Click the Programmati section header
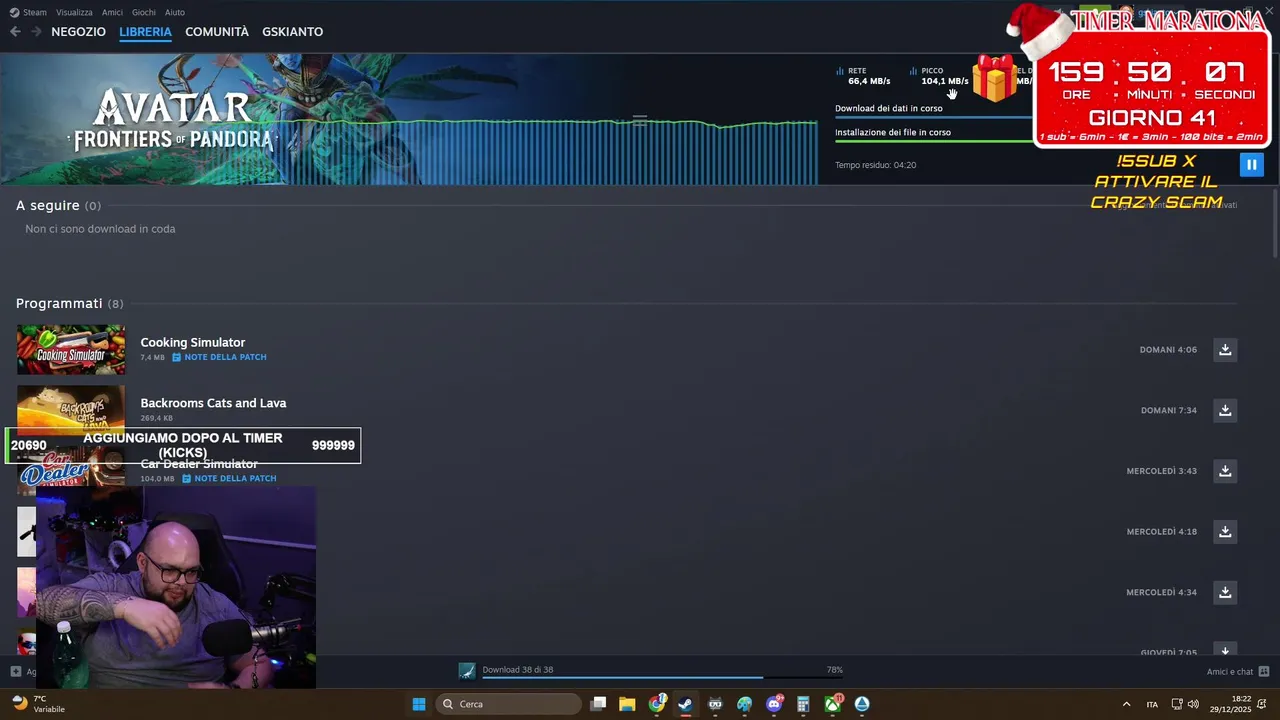Screen dimensions: 1280x720 tap(69, 303)
